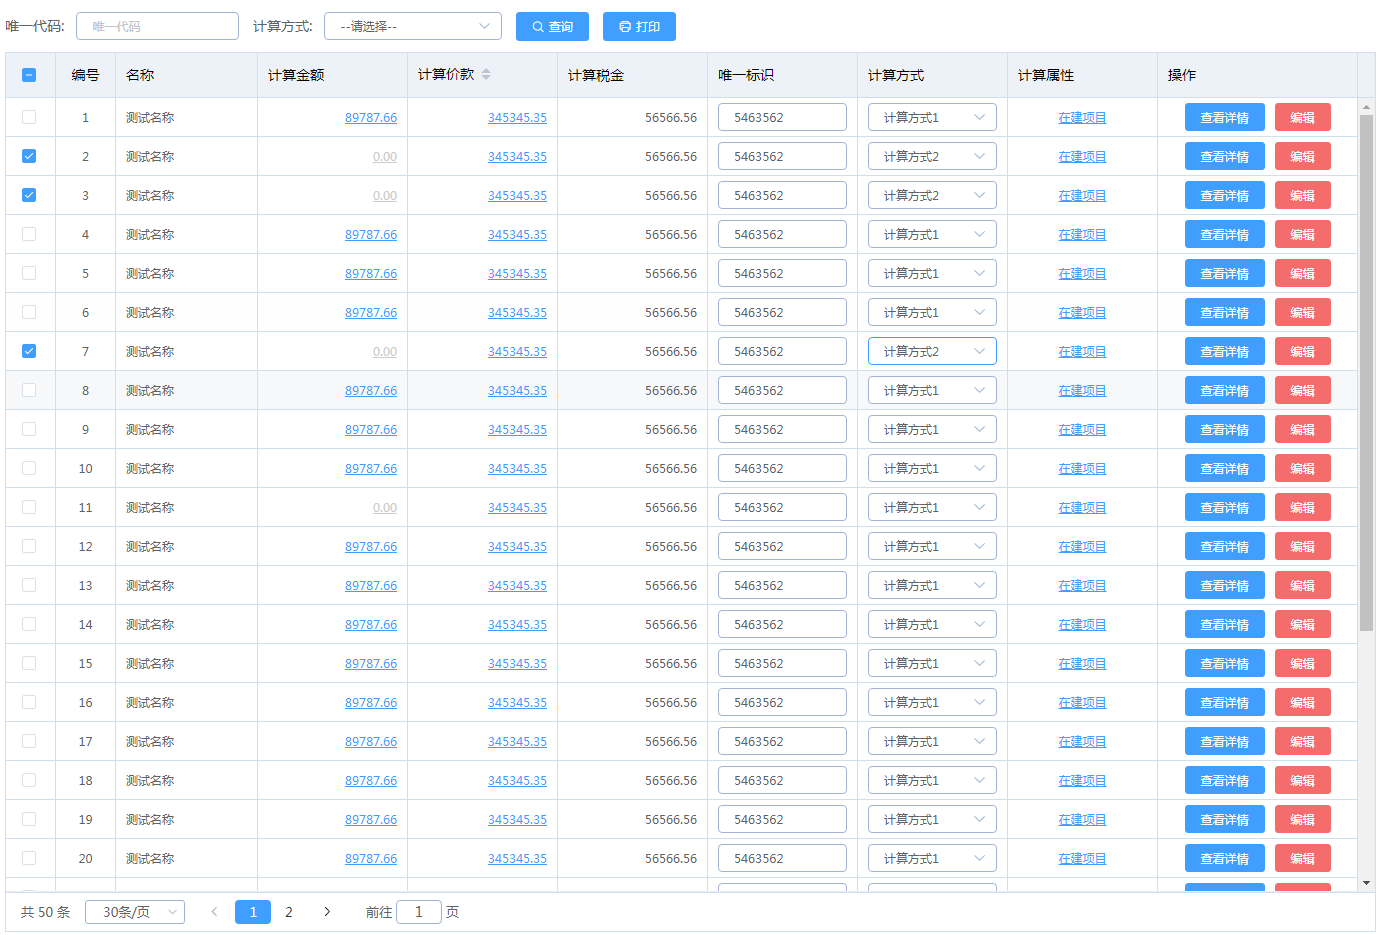Open the 在建项目 link in row 19
The width and height of the screenshot is (1380, 935).
click(x=1082, y=819)
